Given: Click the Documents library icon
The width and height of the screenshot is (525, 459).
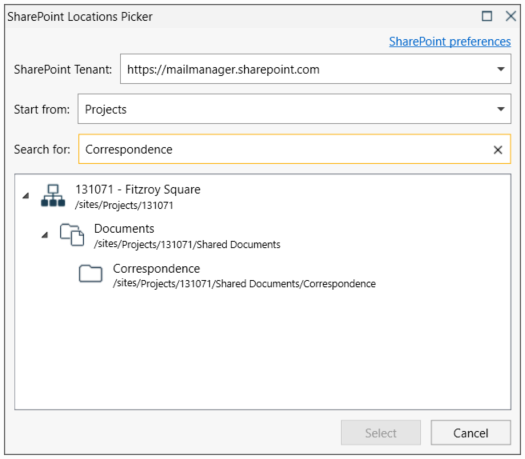Looking at the screenshot, I should 72,235.
